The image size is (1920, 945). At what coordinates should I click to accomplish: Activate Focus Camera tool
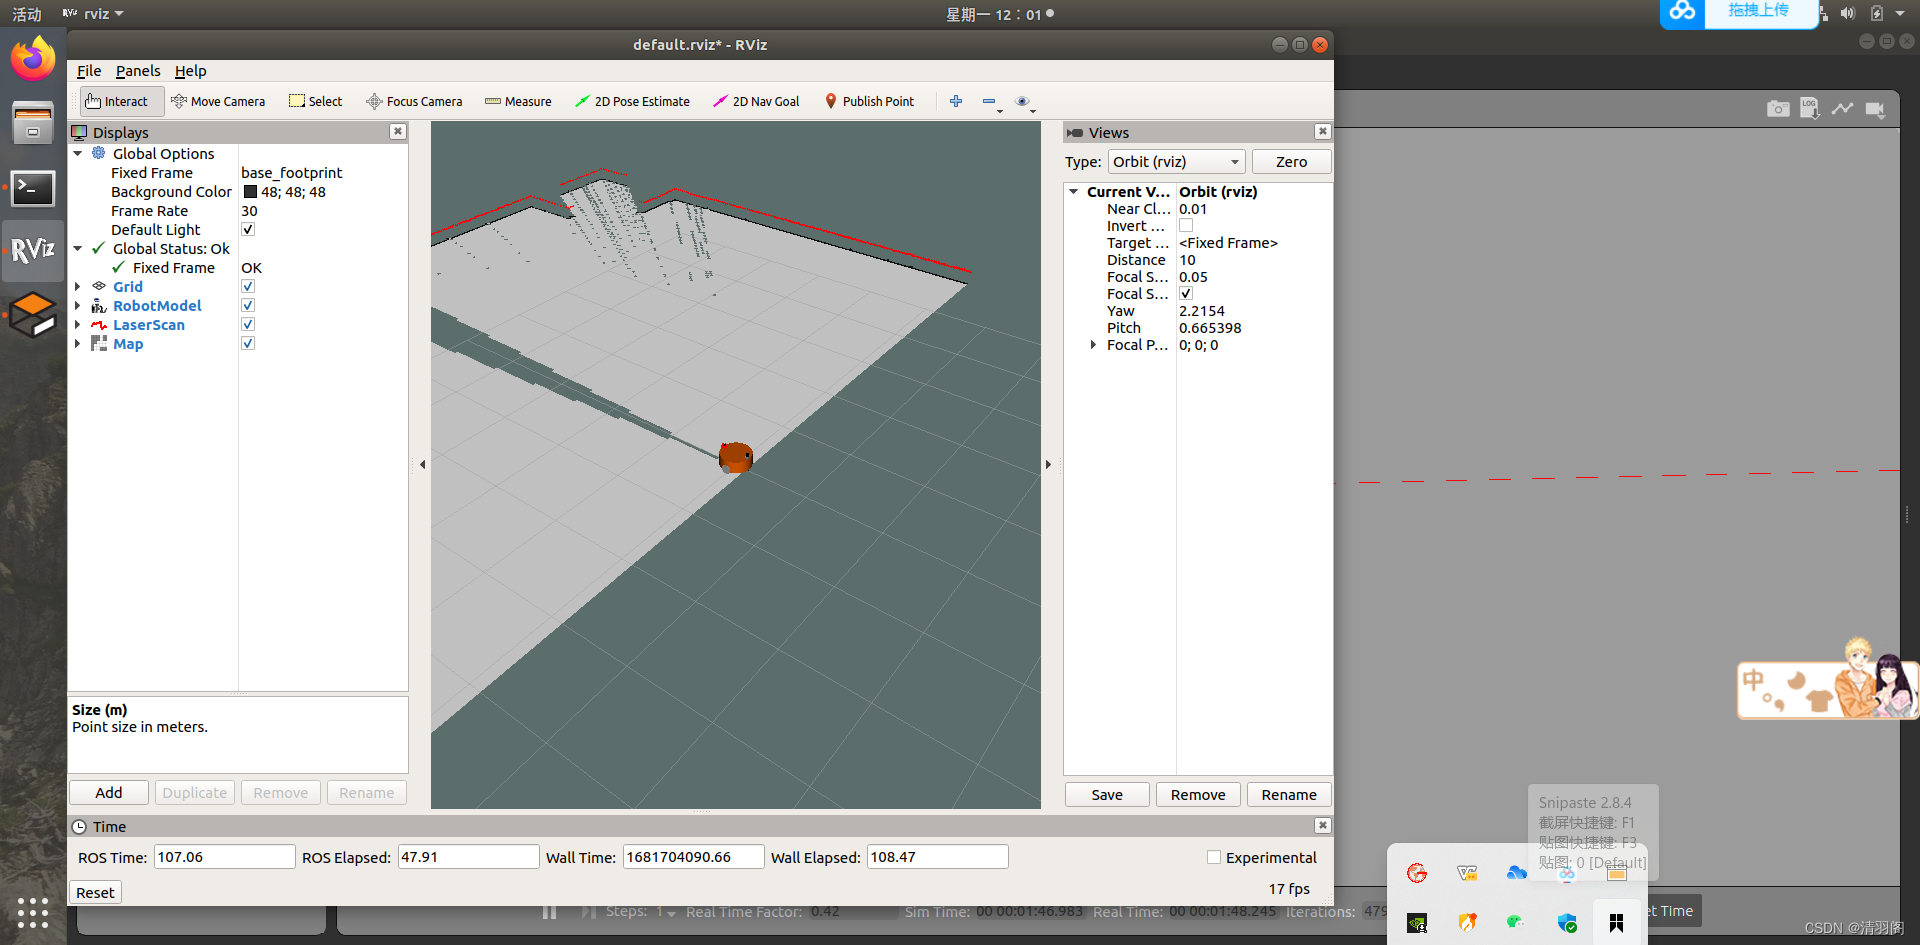pos(414,101)
